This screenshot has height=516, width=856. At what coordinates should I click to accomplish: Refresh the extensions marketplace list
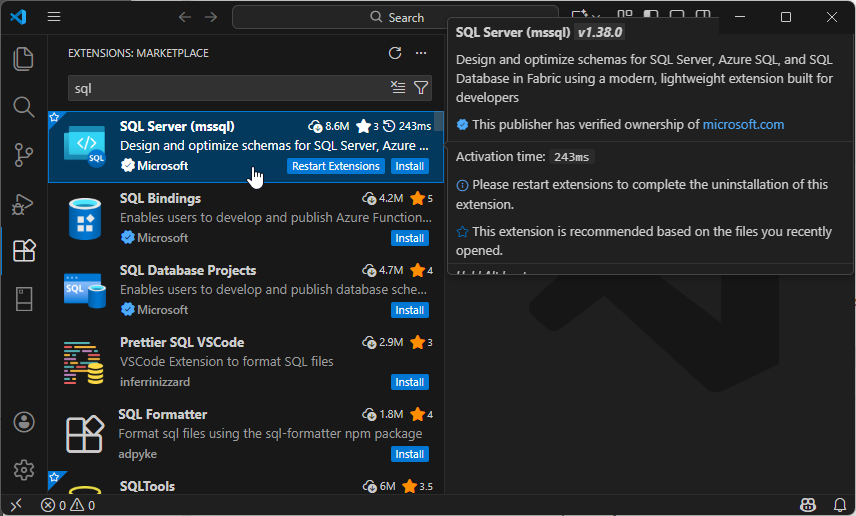click(395, 53)
